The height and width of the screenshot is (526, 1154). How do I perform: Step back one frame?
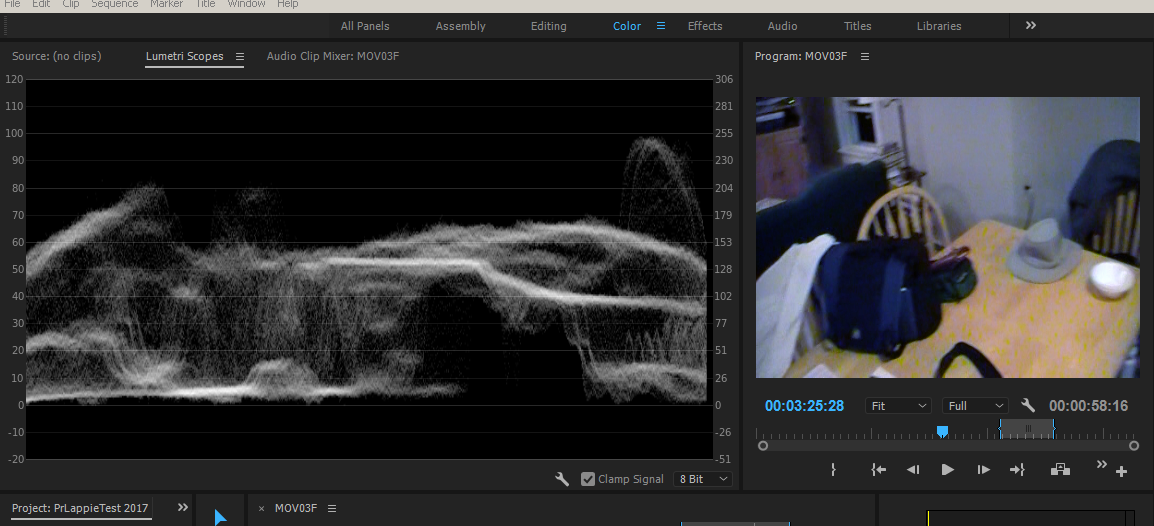(913, 469)
